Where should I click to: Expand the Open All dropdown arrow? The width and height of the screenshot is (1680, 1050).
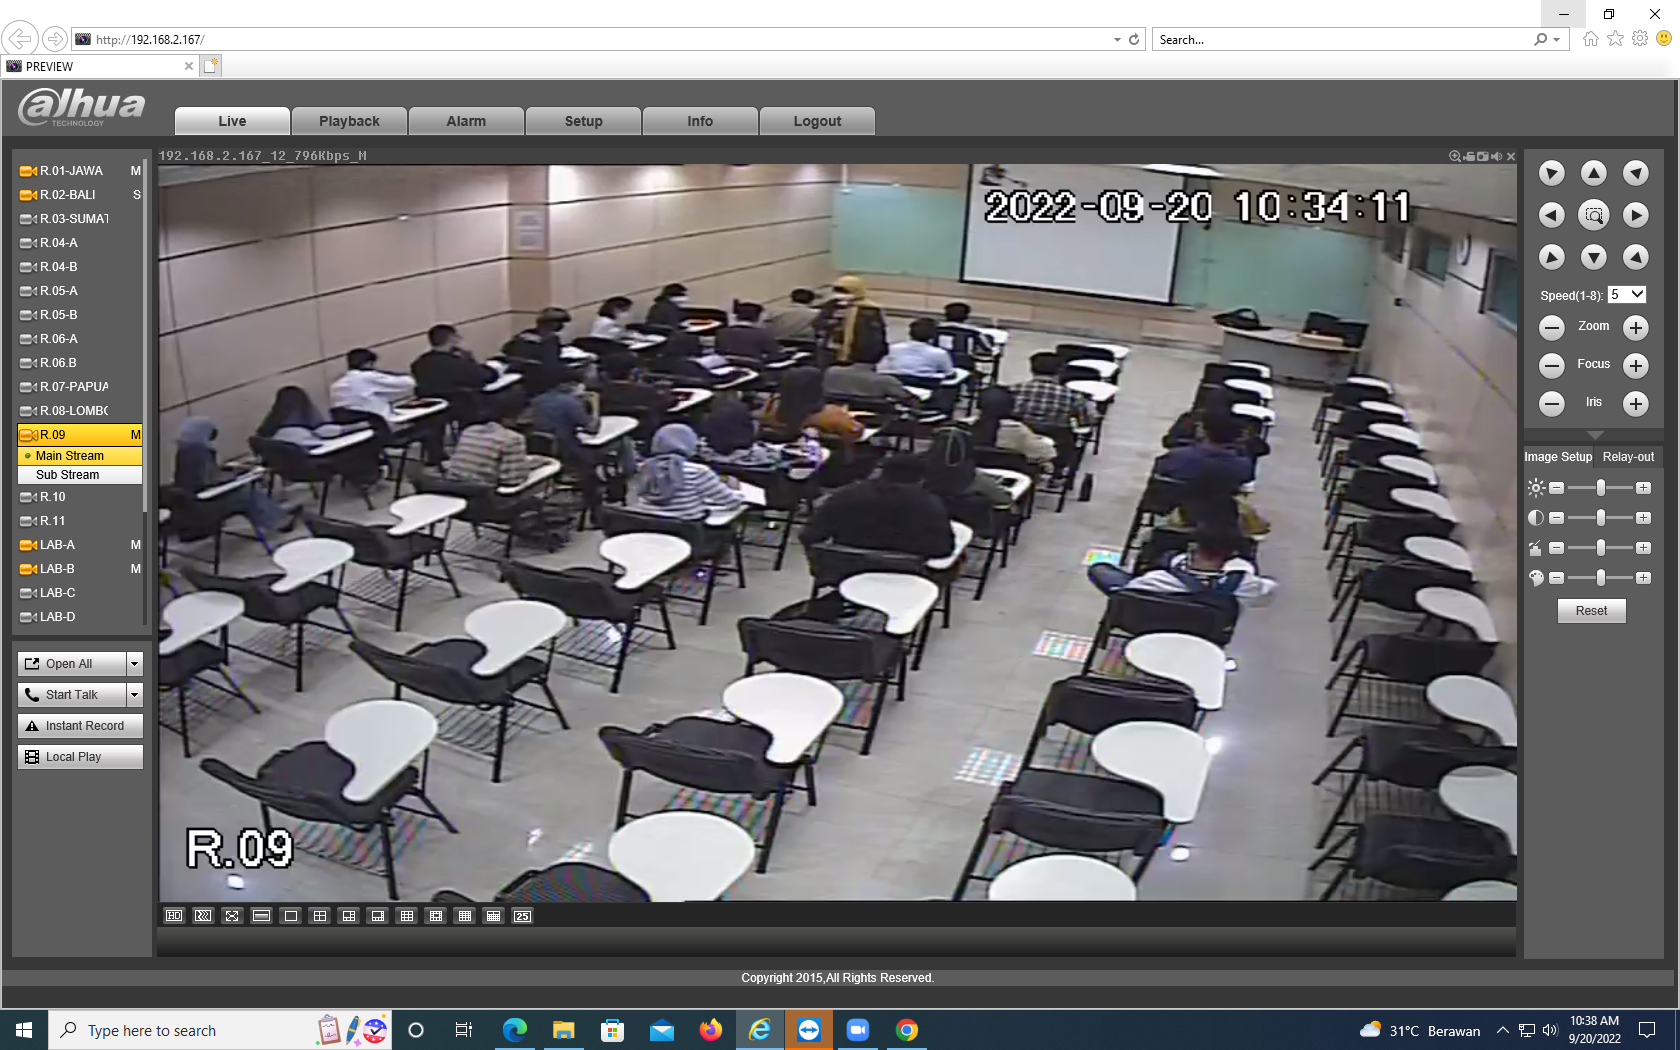(135, 664)
